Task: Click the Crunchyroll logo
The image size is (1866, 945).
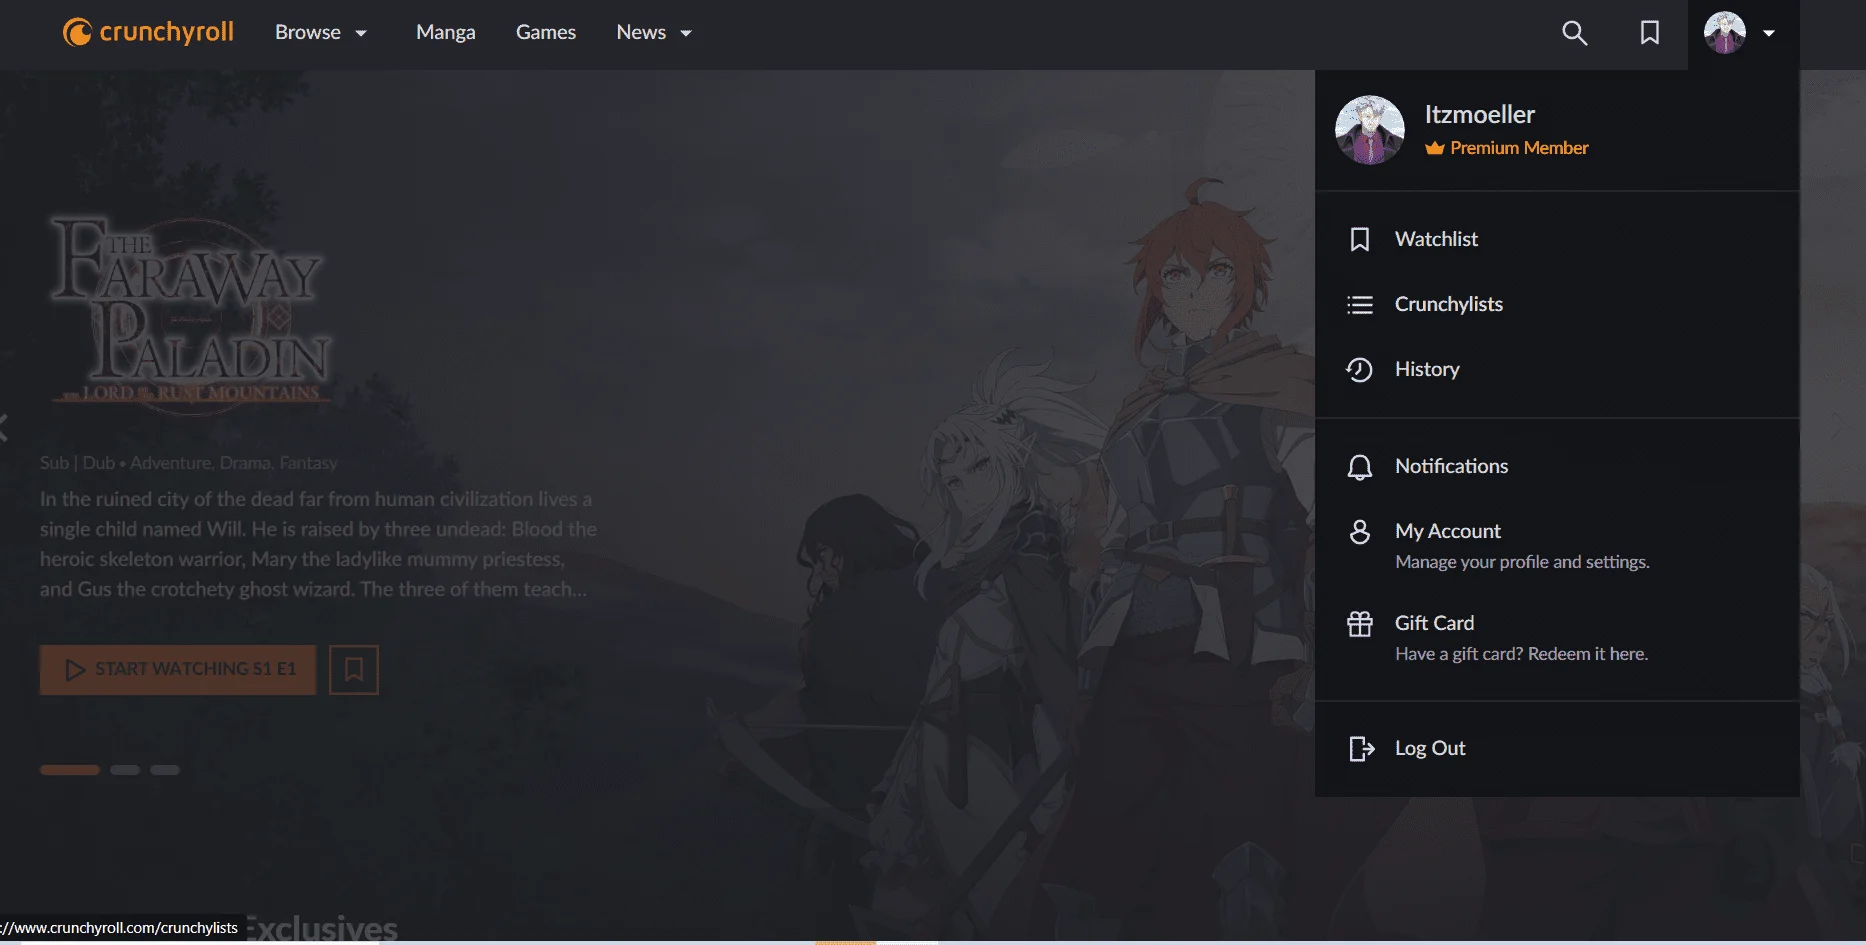Action: pos(148,32)
